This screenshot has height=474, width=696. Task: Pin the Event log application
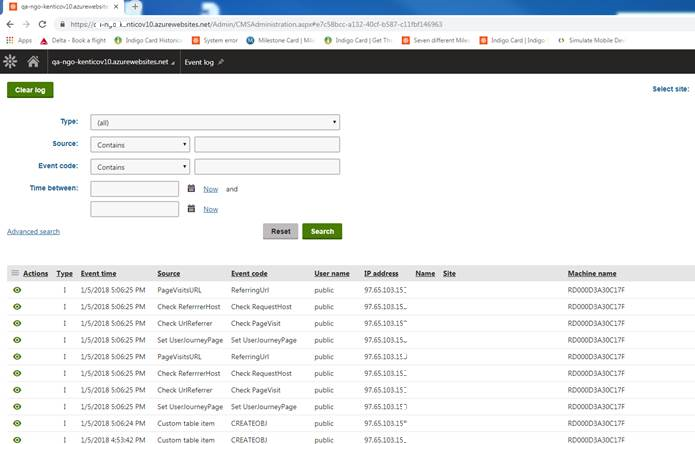(221, 62)
